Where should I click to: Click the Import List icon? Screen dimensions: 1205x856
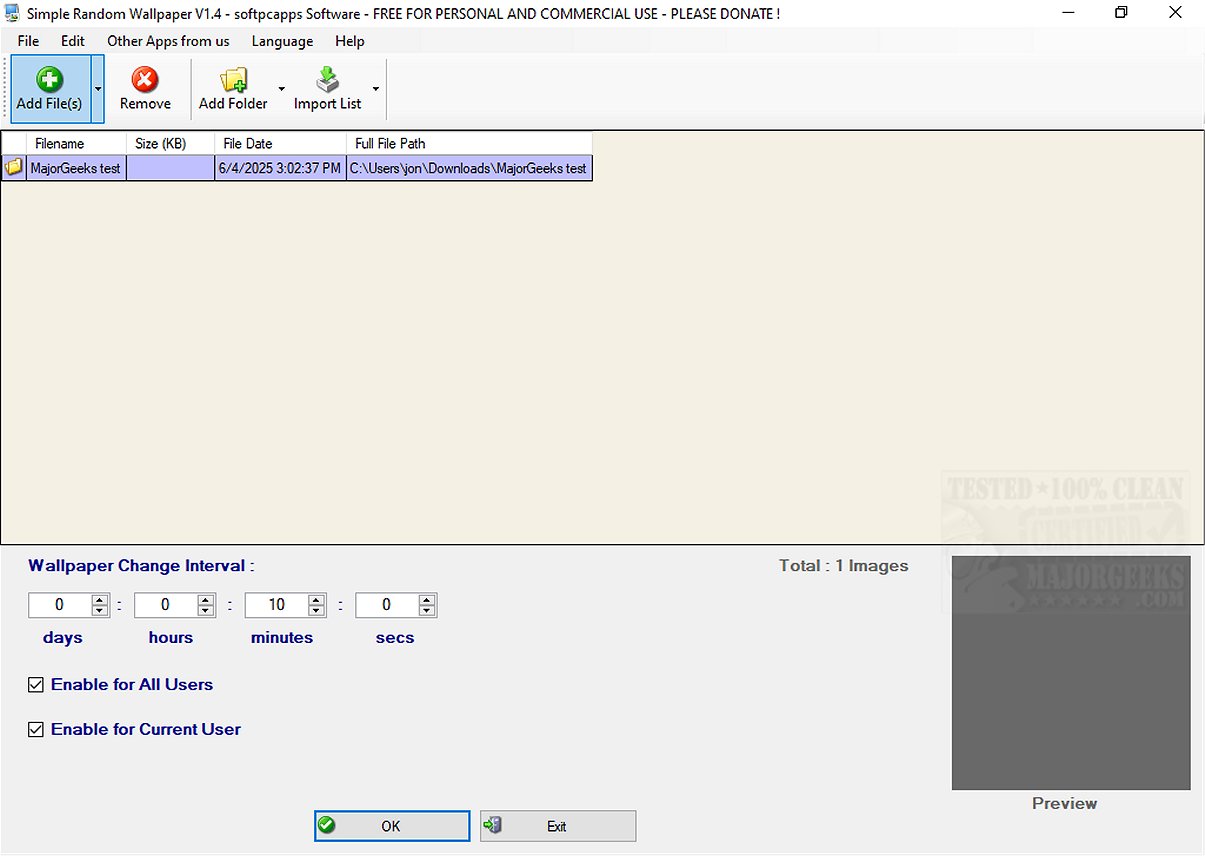[x=328, y=79]
